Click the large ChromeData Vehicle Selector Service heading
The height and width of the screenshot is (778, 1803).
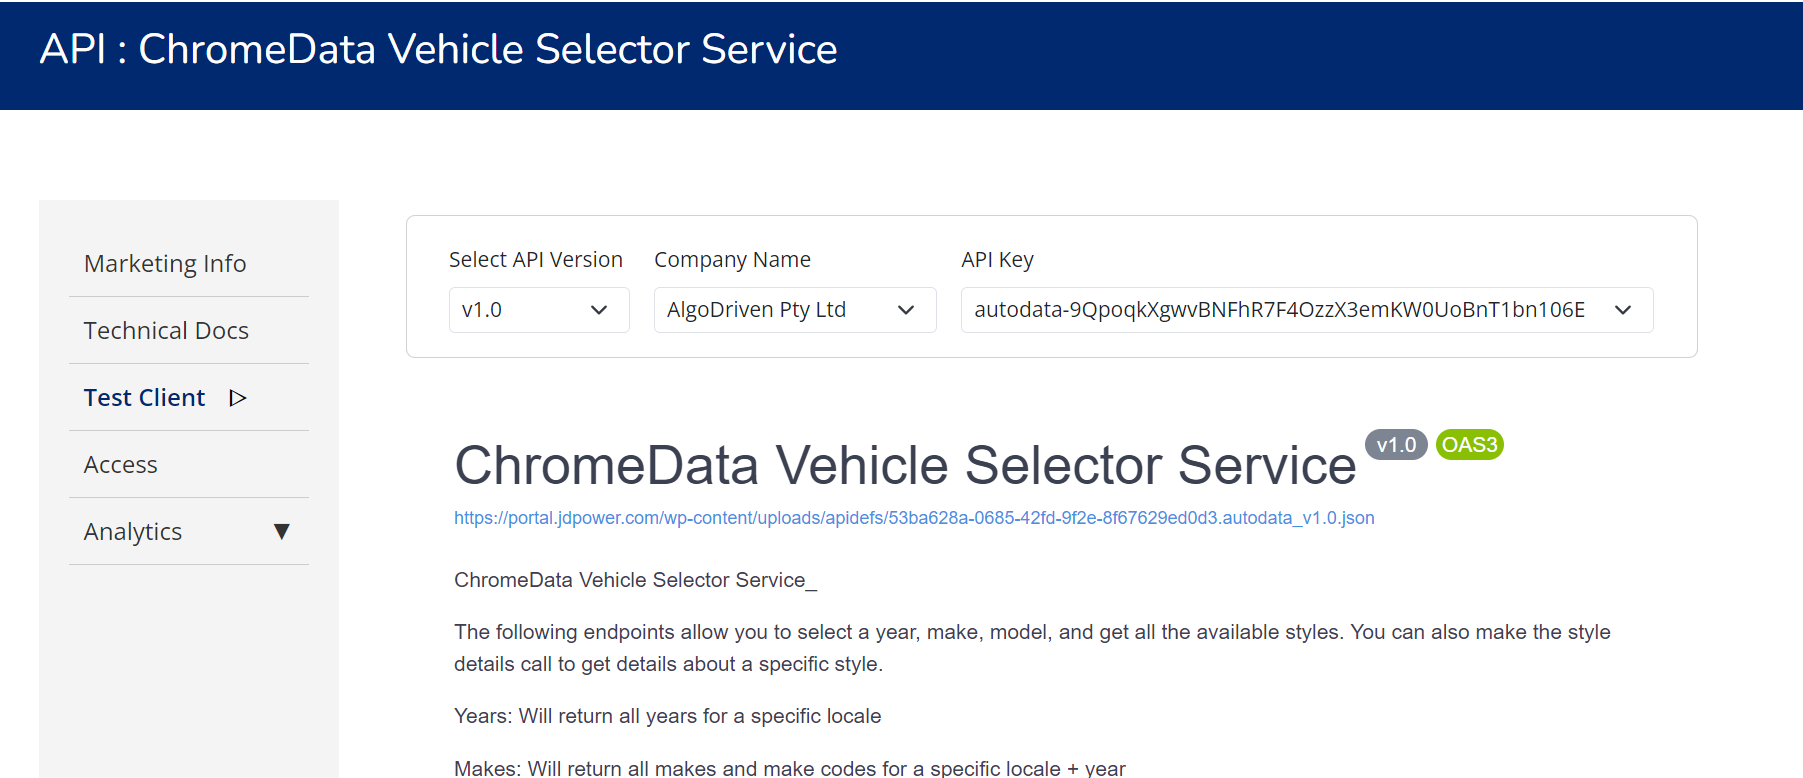904,466
